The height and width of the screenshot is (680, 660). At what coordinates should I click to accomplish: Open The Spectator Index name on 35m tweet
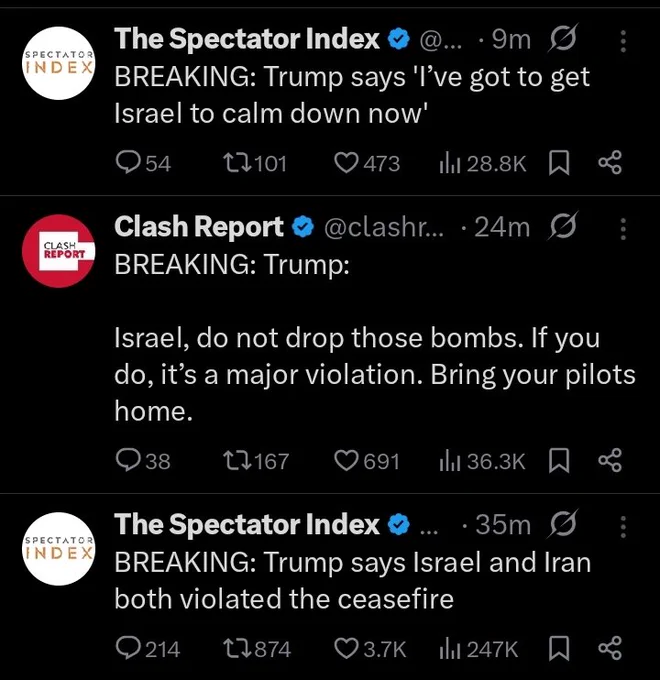(x=247, y=525)
